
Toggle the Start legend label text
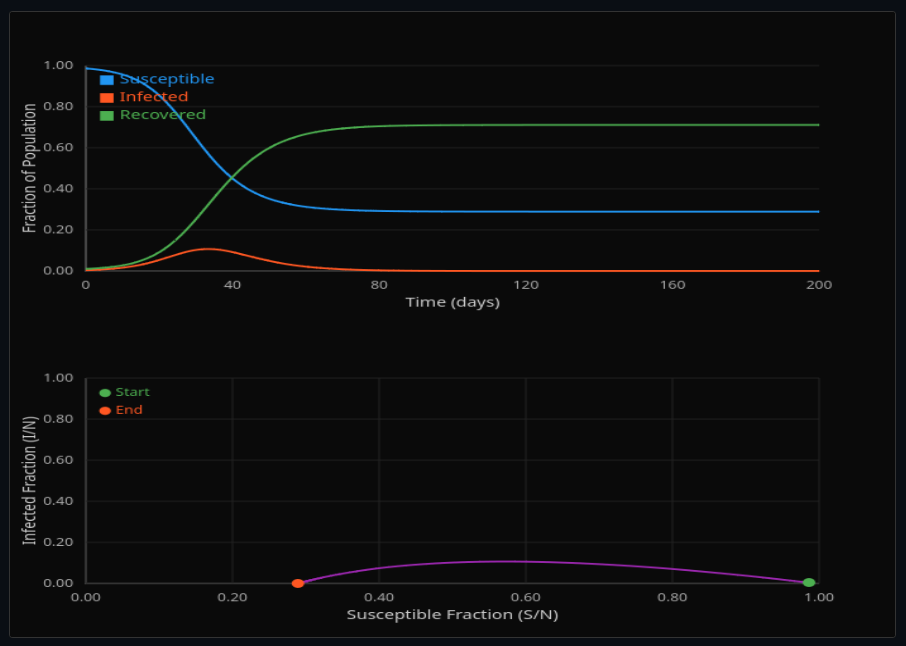[x=132, y=393]
